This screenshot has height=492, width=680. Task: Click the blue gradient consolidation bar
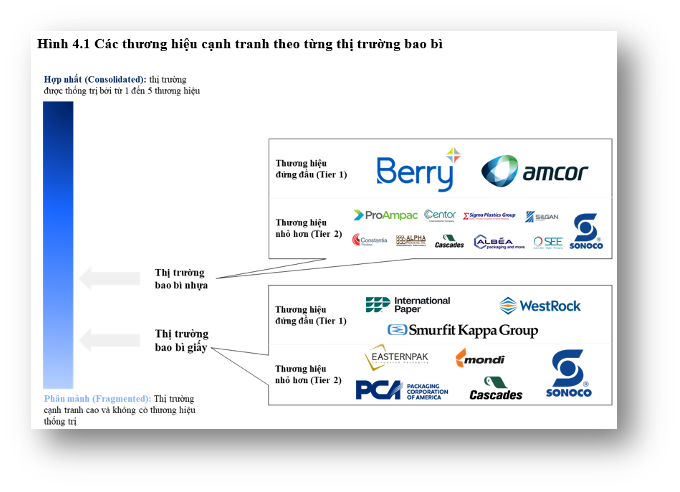[58, 243]
